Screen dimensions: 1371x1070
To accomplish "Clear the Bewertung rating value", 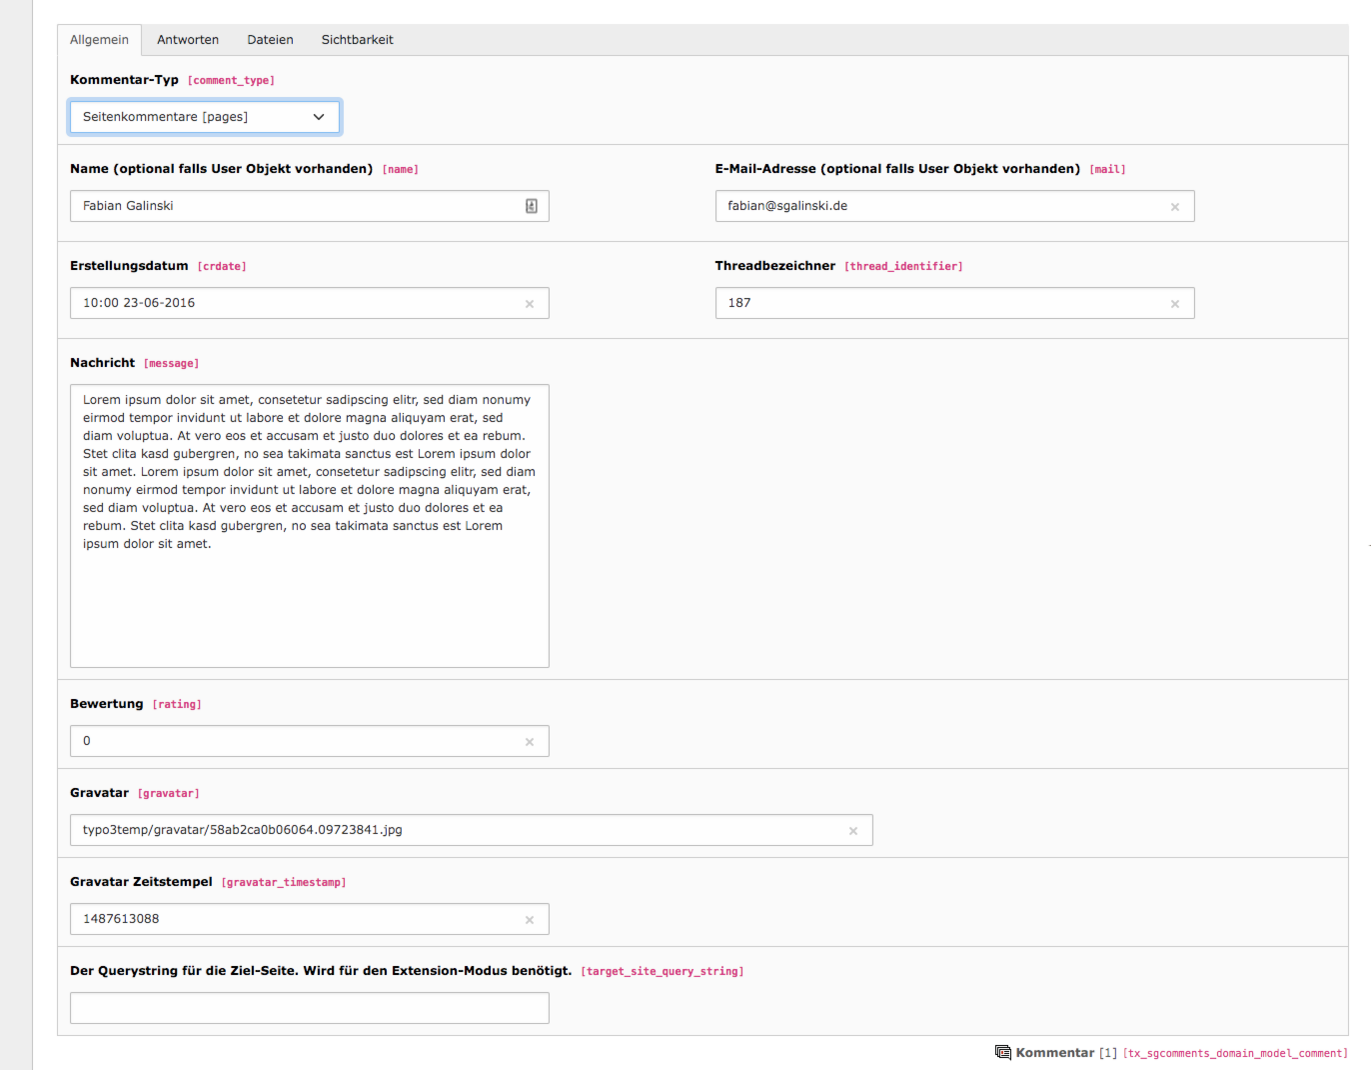I will click(529, 741).
